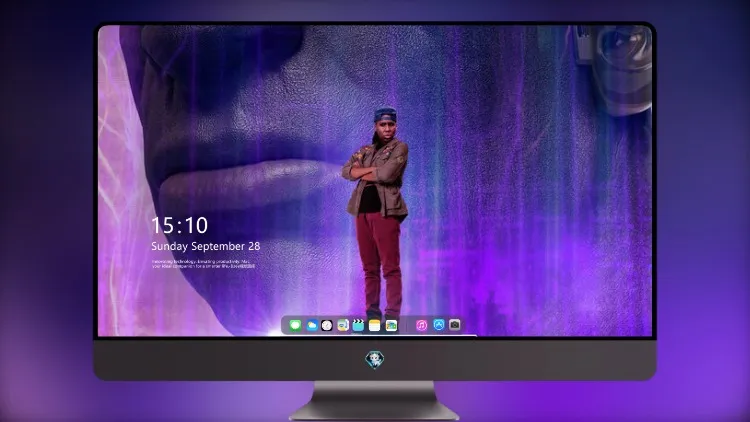Click the Sunday September 28 date text

click(x=206, y=246)
